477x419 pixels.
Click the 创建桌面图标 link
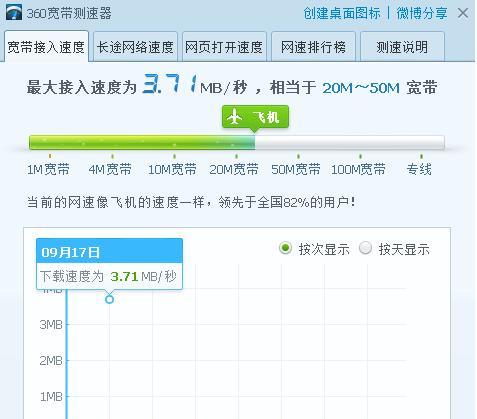[342, 13]
